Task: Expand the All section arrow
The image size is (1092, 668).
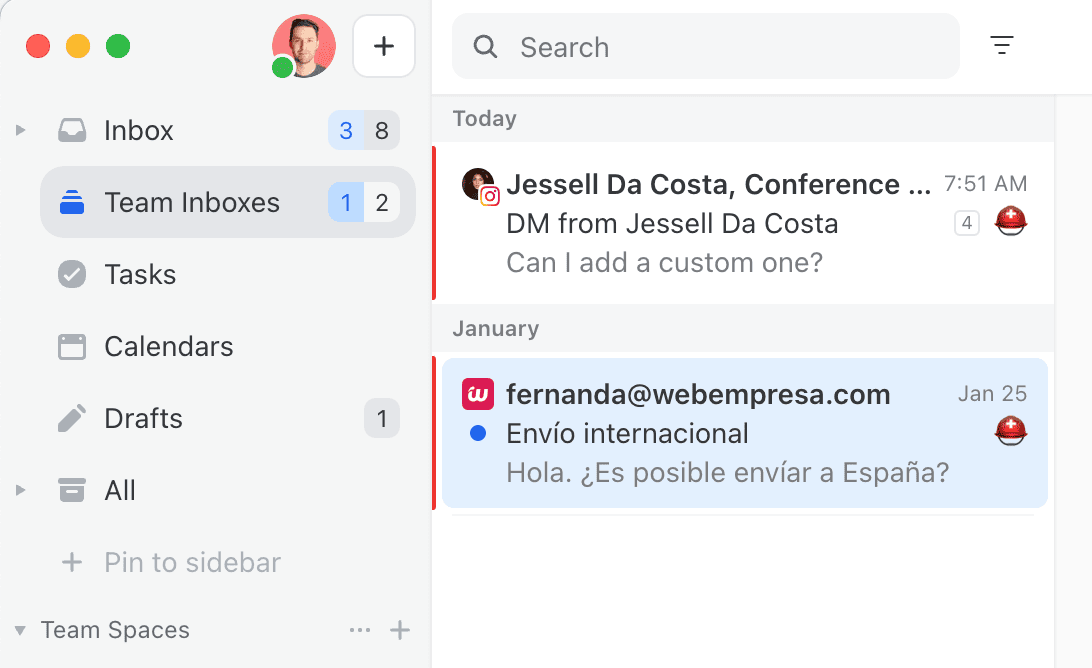Action: [x=20, y=490]
